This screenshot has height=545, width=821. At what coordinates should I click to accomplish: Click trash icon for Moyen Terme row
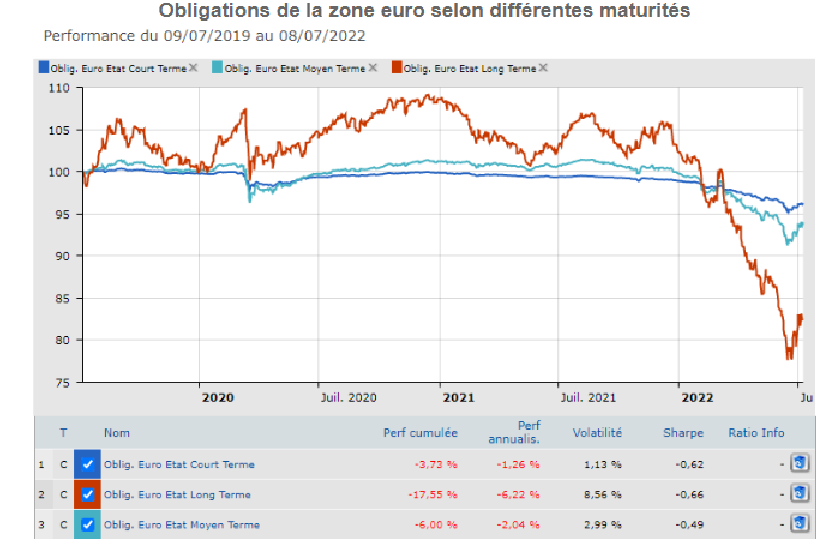pyautogui.click(x=799, y=524)
